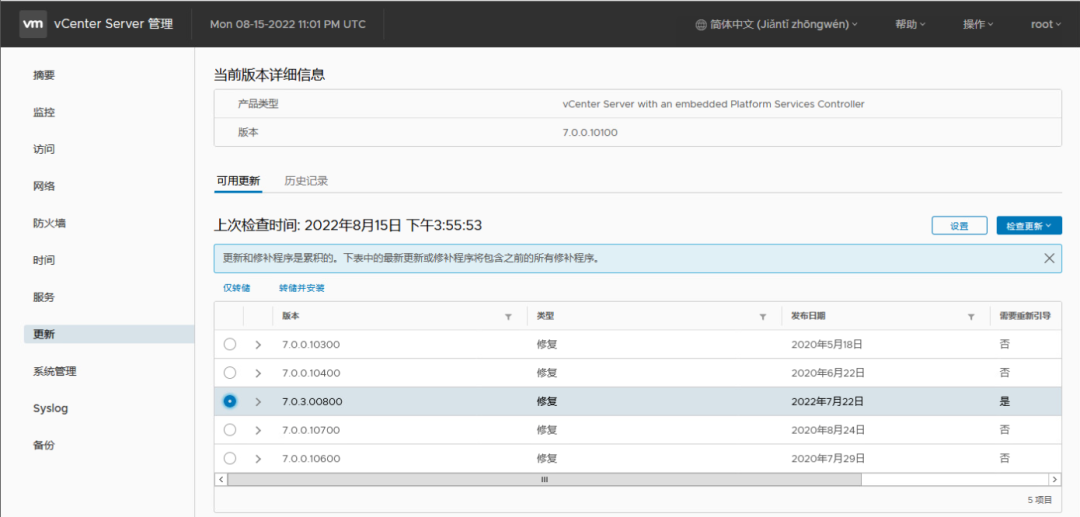Click the 仅转储 link

(237, 288)
